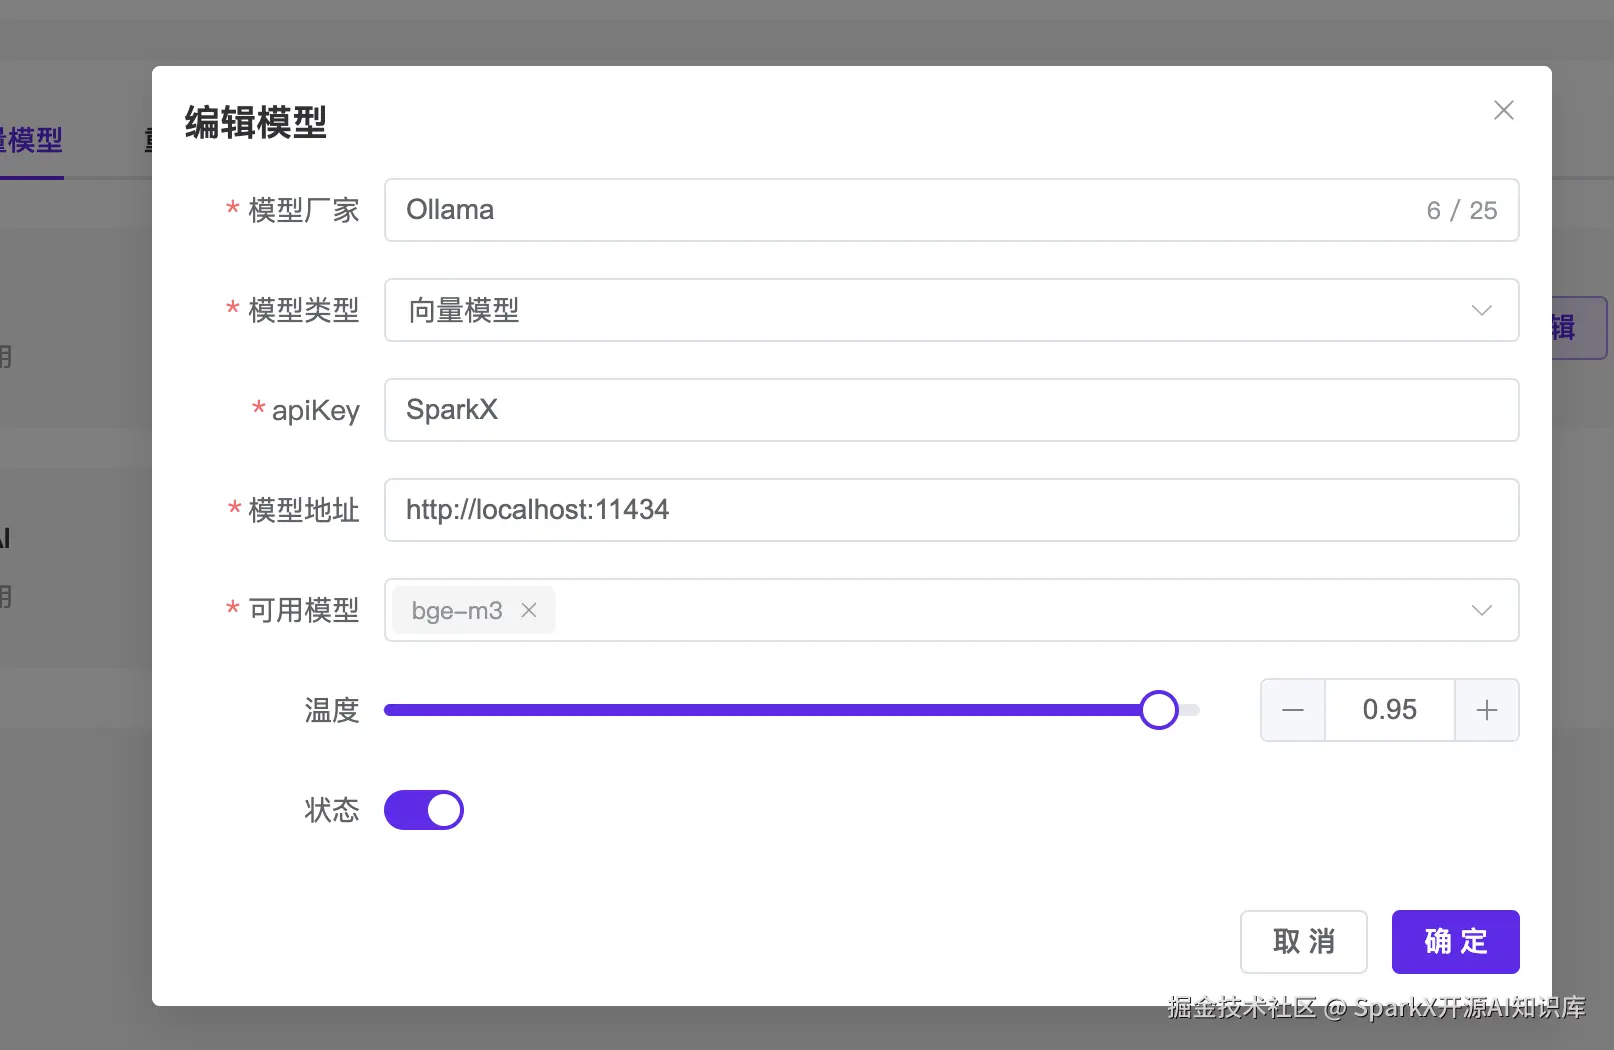Click the apiKey SparkX input field

click(952, 410)
